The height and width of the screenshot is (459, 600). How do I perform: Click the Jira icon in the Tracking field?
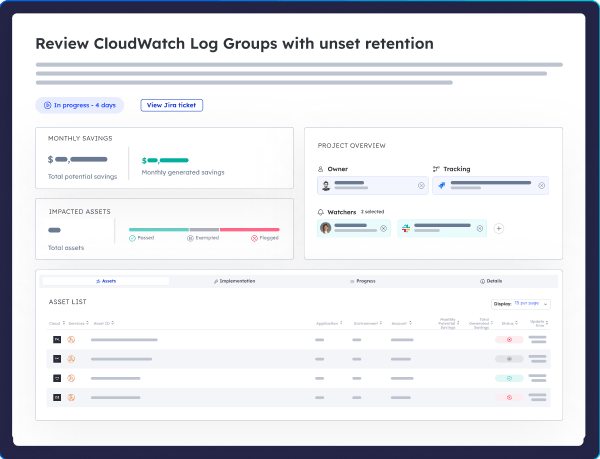tap(441, 185)
